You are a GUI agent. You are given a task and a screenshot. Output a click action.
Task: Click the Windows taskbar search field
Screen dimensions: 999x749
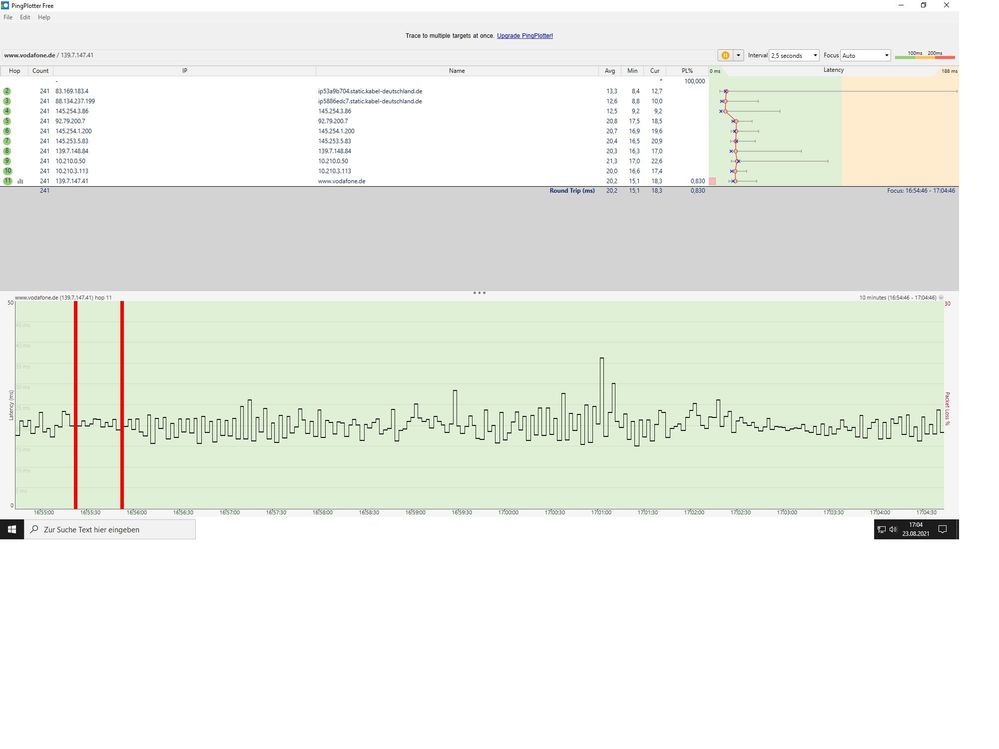pos(110,529)
